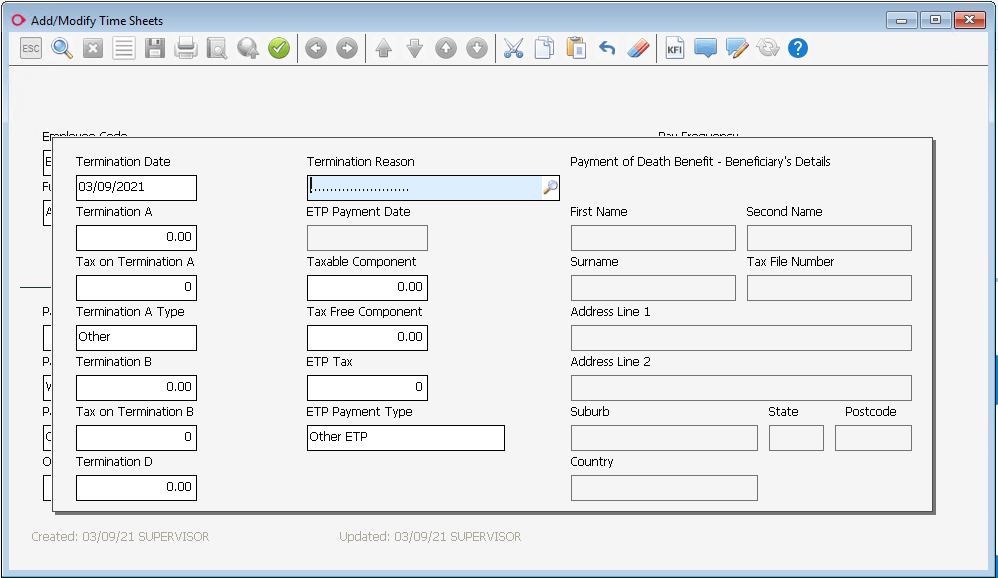Viewport: 998px width, 578px height.
Task: Click the Tax on Termination A field
Action: tap(136, 288)
